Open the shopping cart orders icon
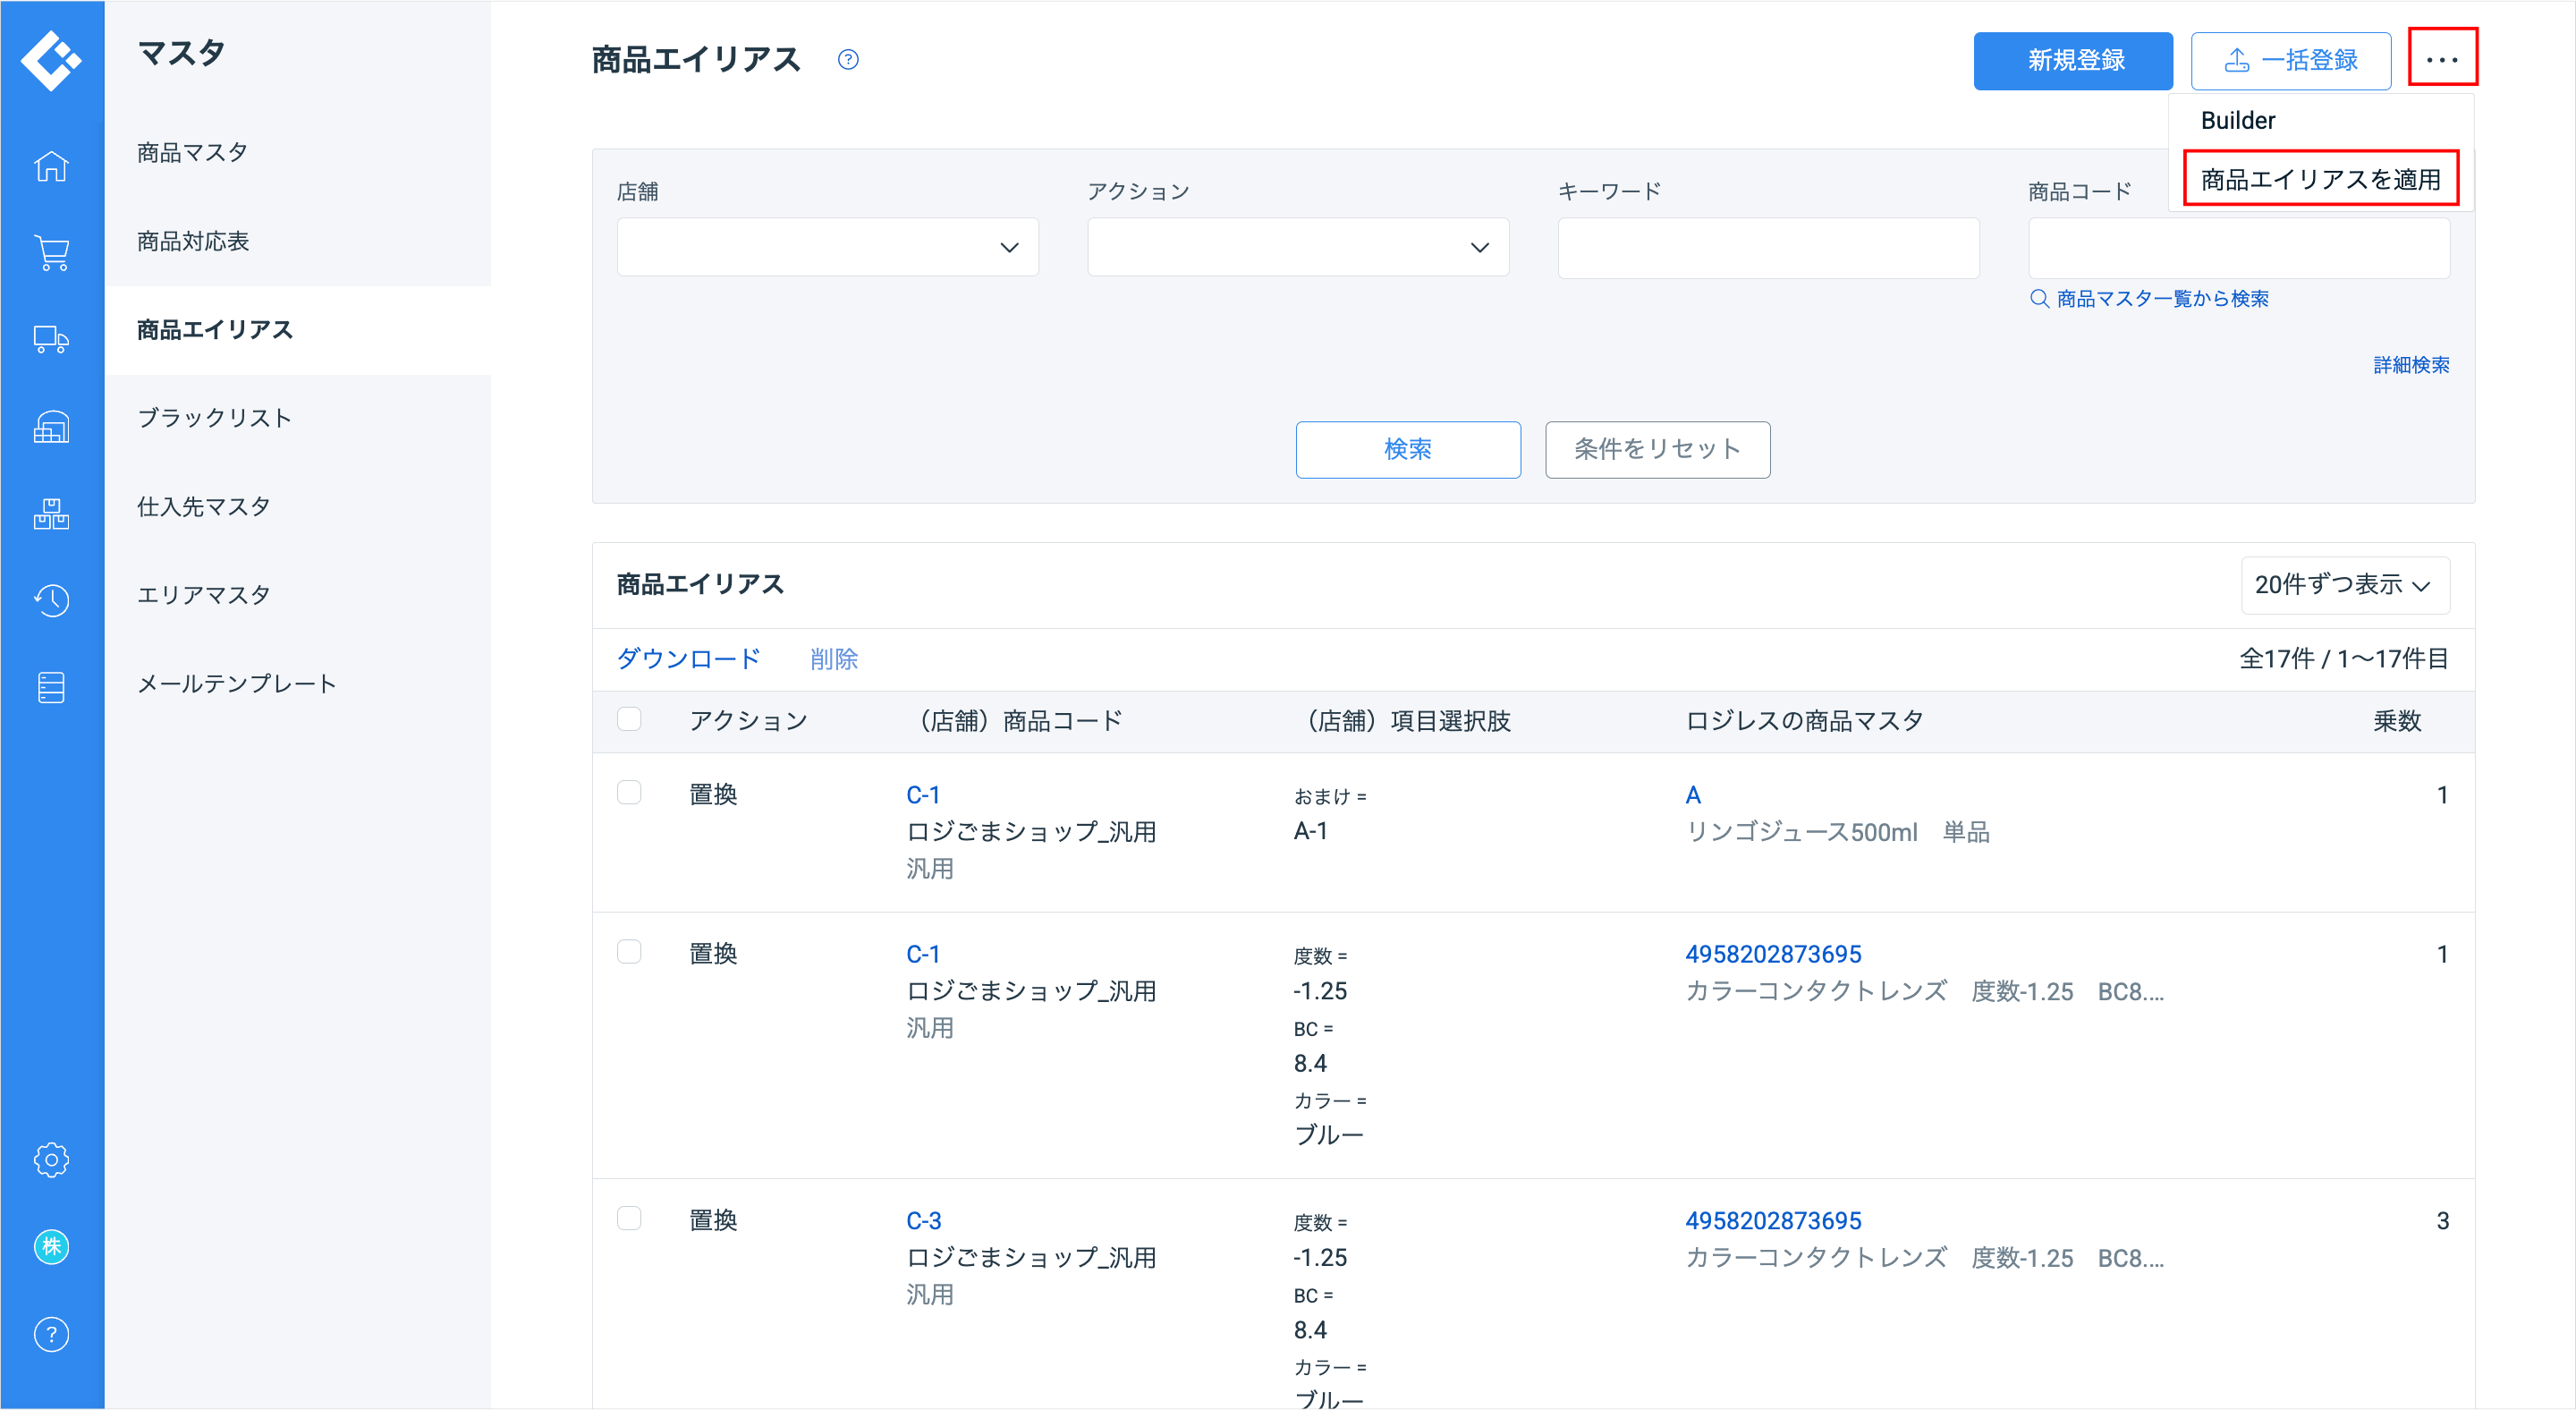The image size is (2576, 1410). coord(51,252)
